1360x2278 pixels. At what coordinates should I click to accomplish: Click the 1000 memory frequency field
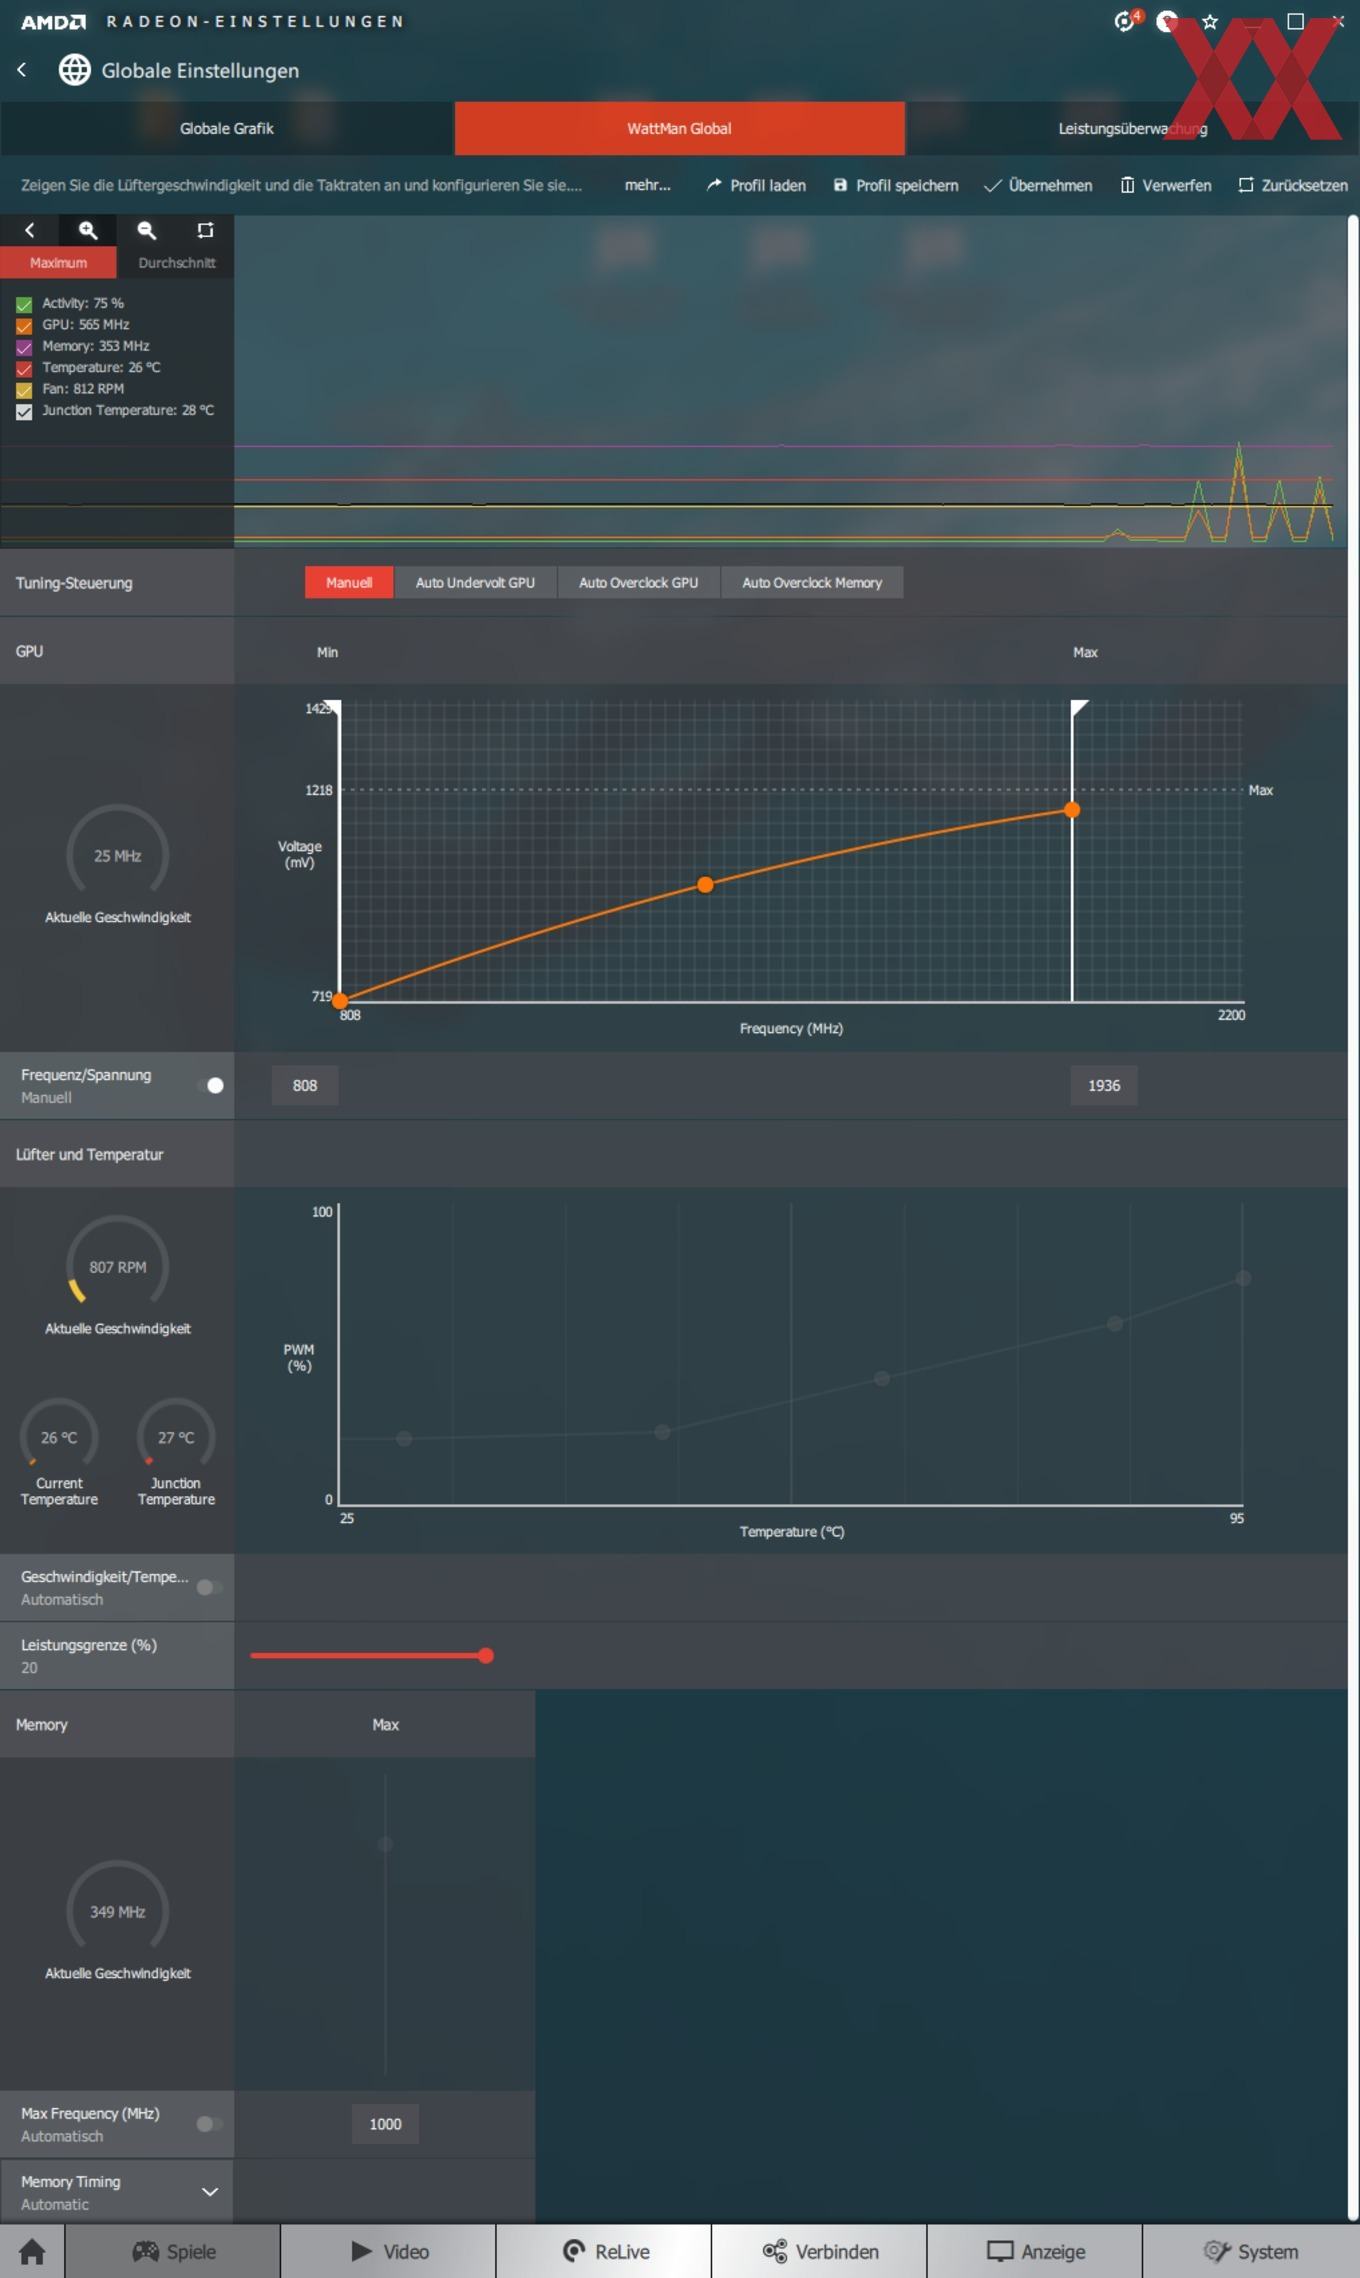pyautogui.click(x=385, y=2124)
